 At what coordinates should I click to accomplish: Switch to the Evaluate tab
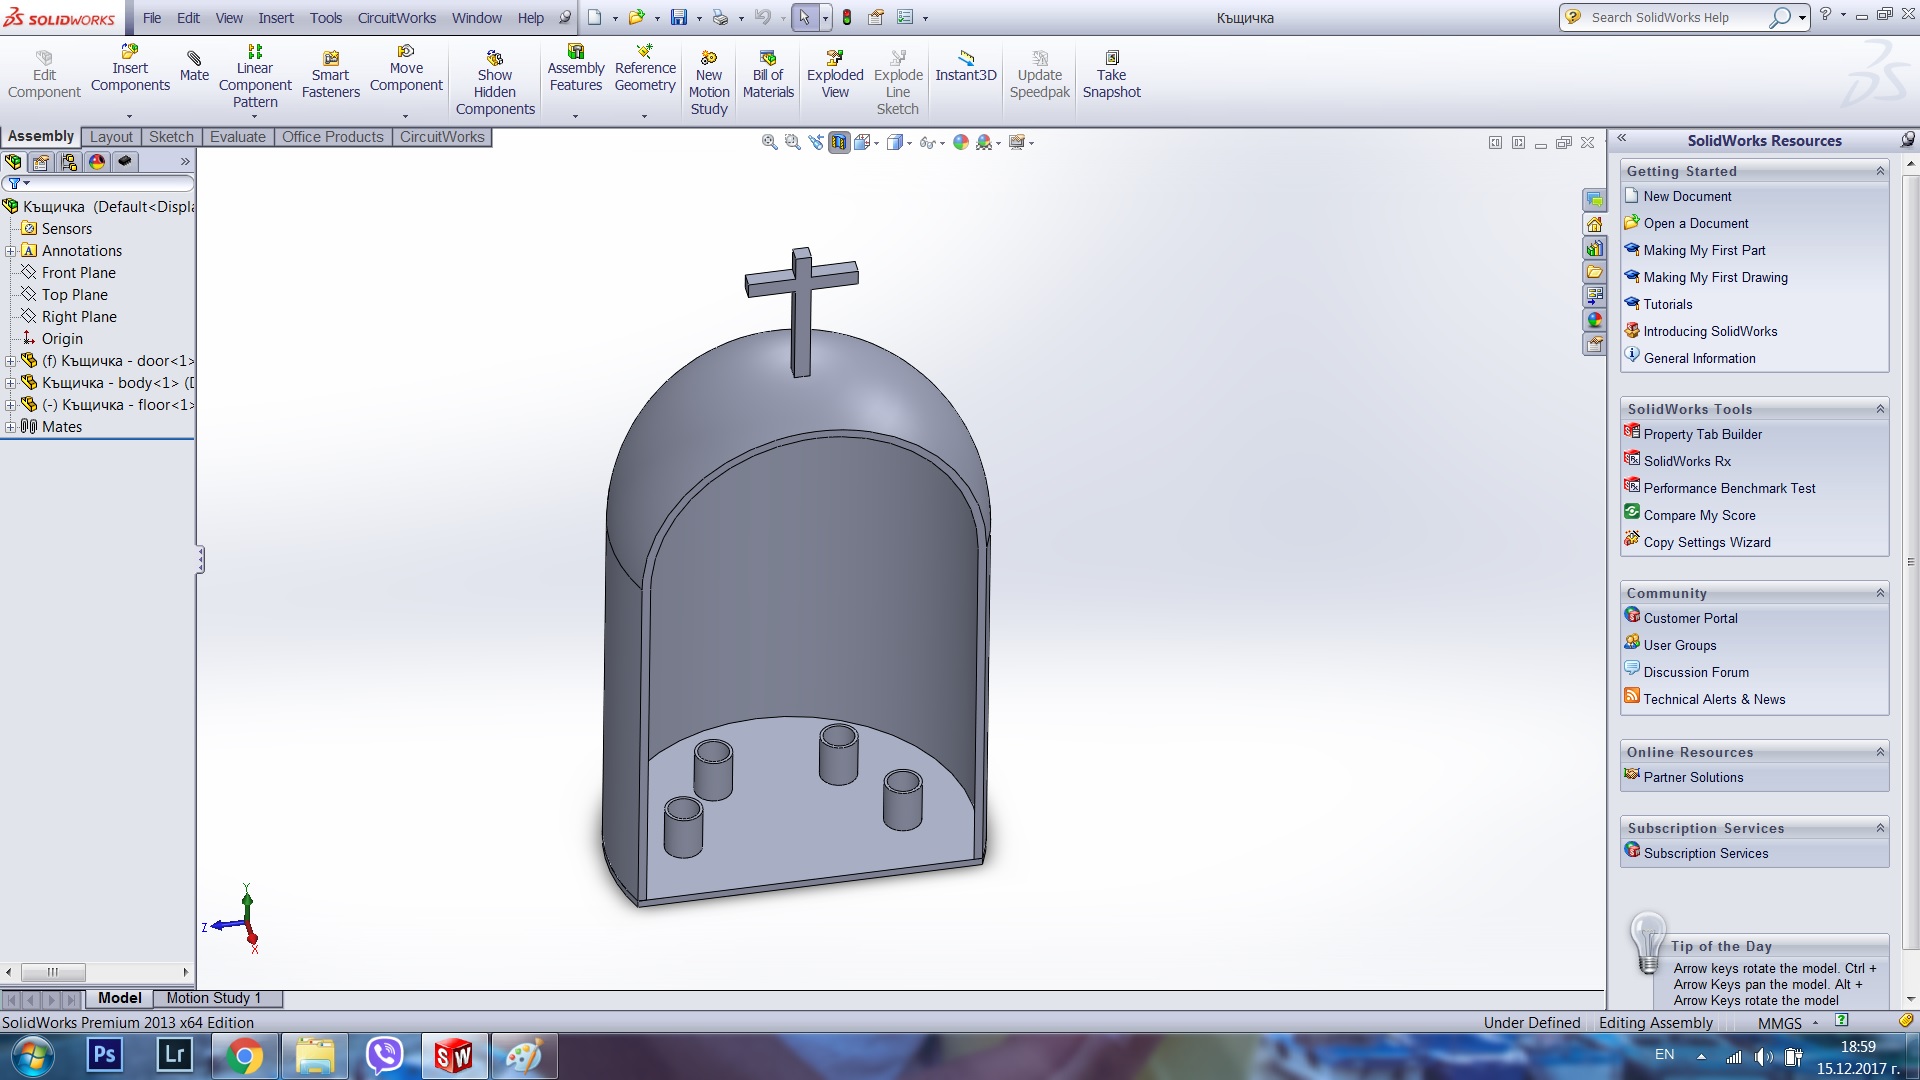point(237,137)
